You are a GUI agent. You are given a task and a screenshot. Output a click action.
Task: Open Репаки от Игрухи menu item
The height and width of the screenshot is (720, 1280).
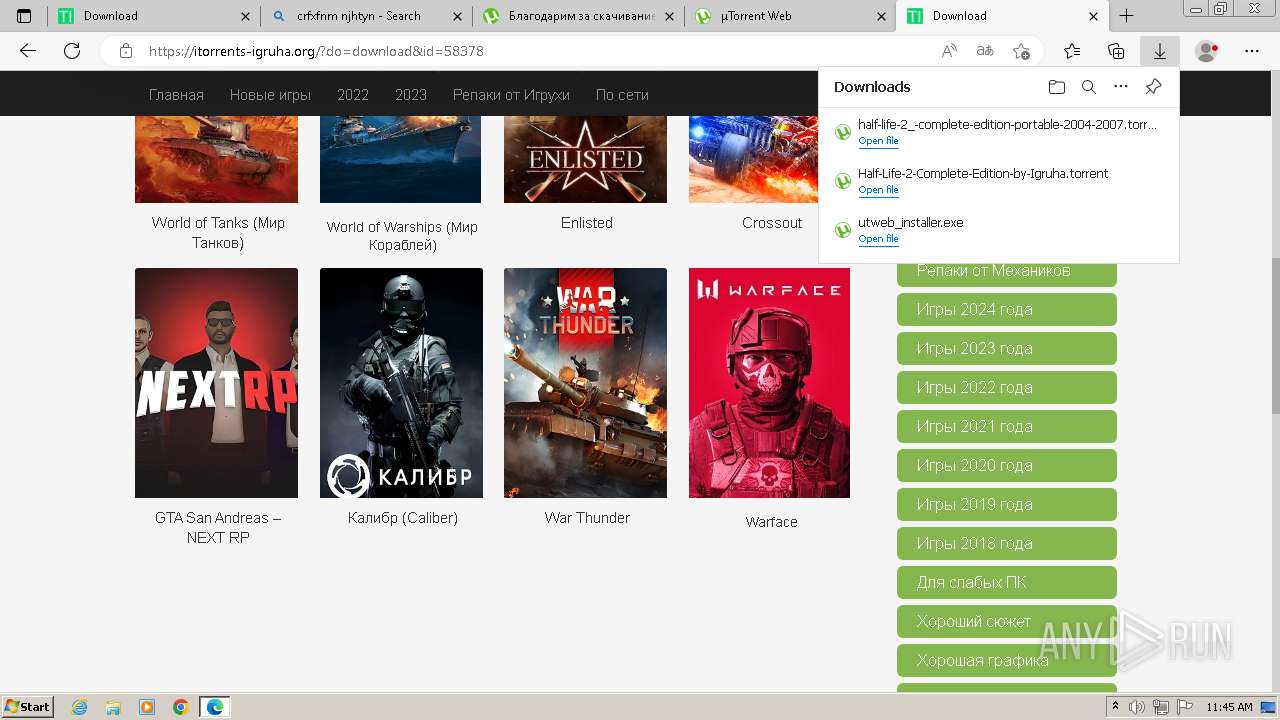coord(511,95)
